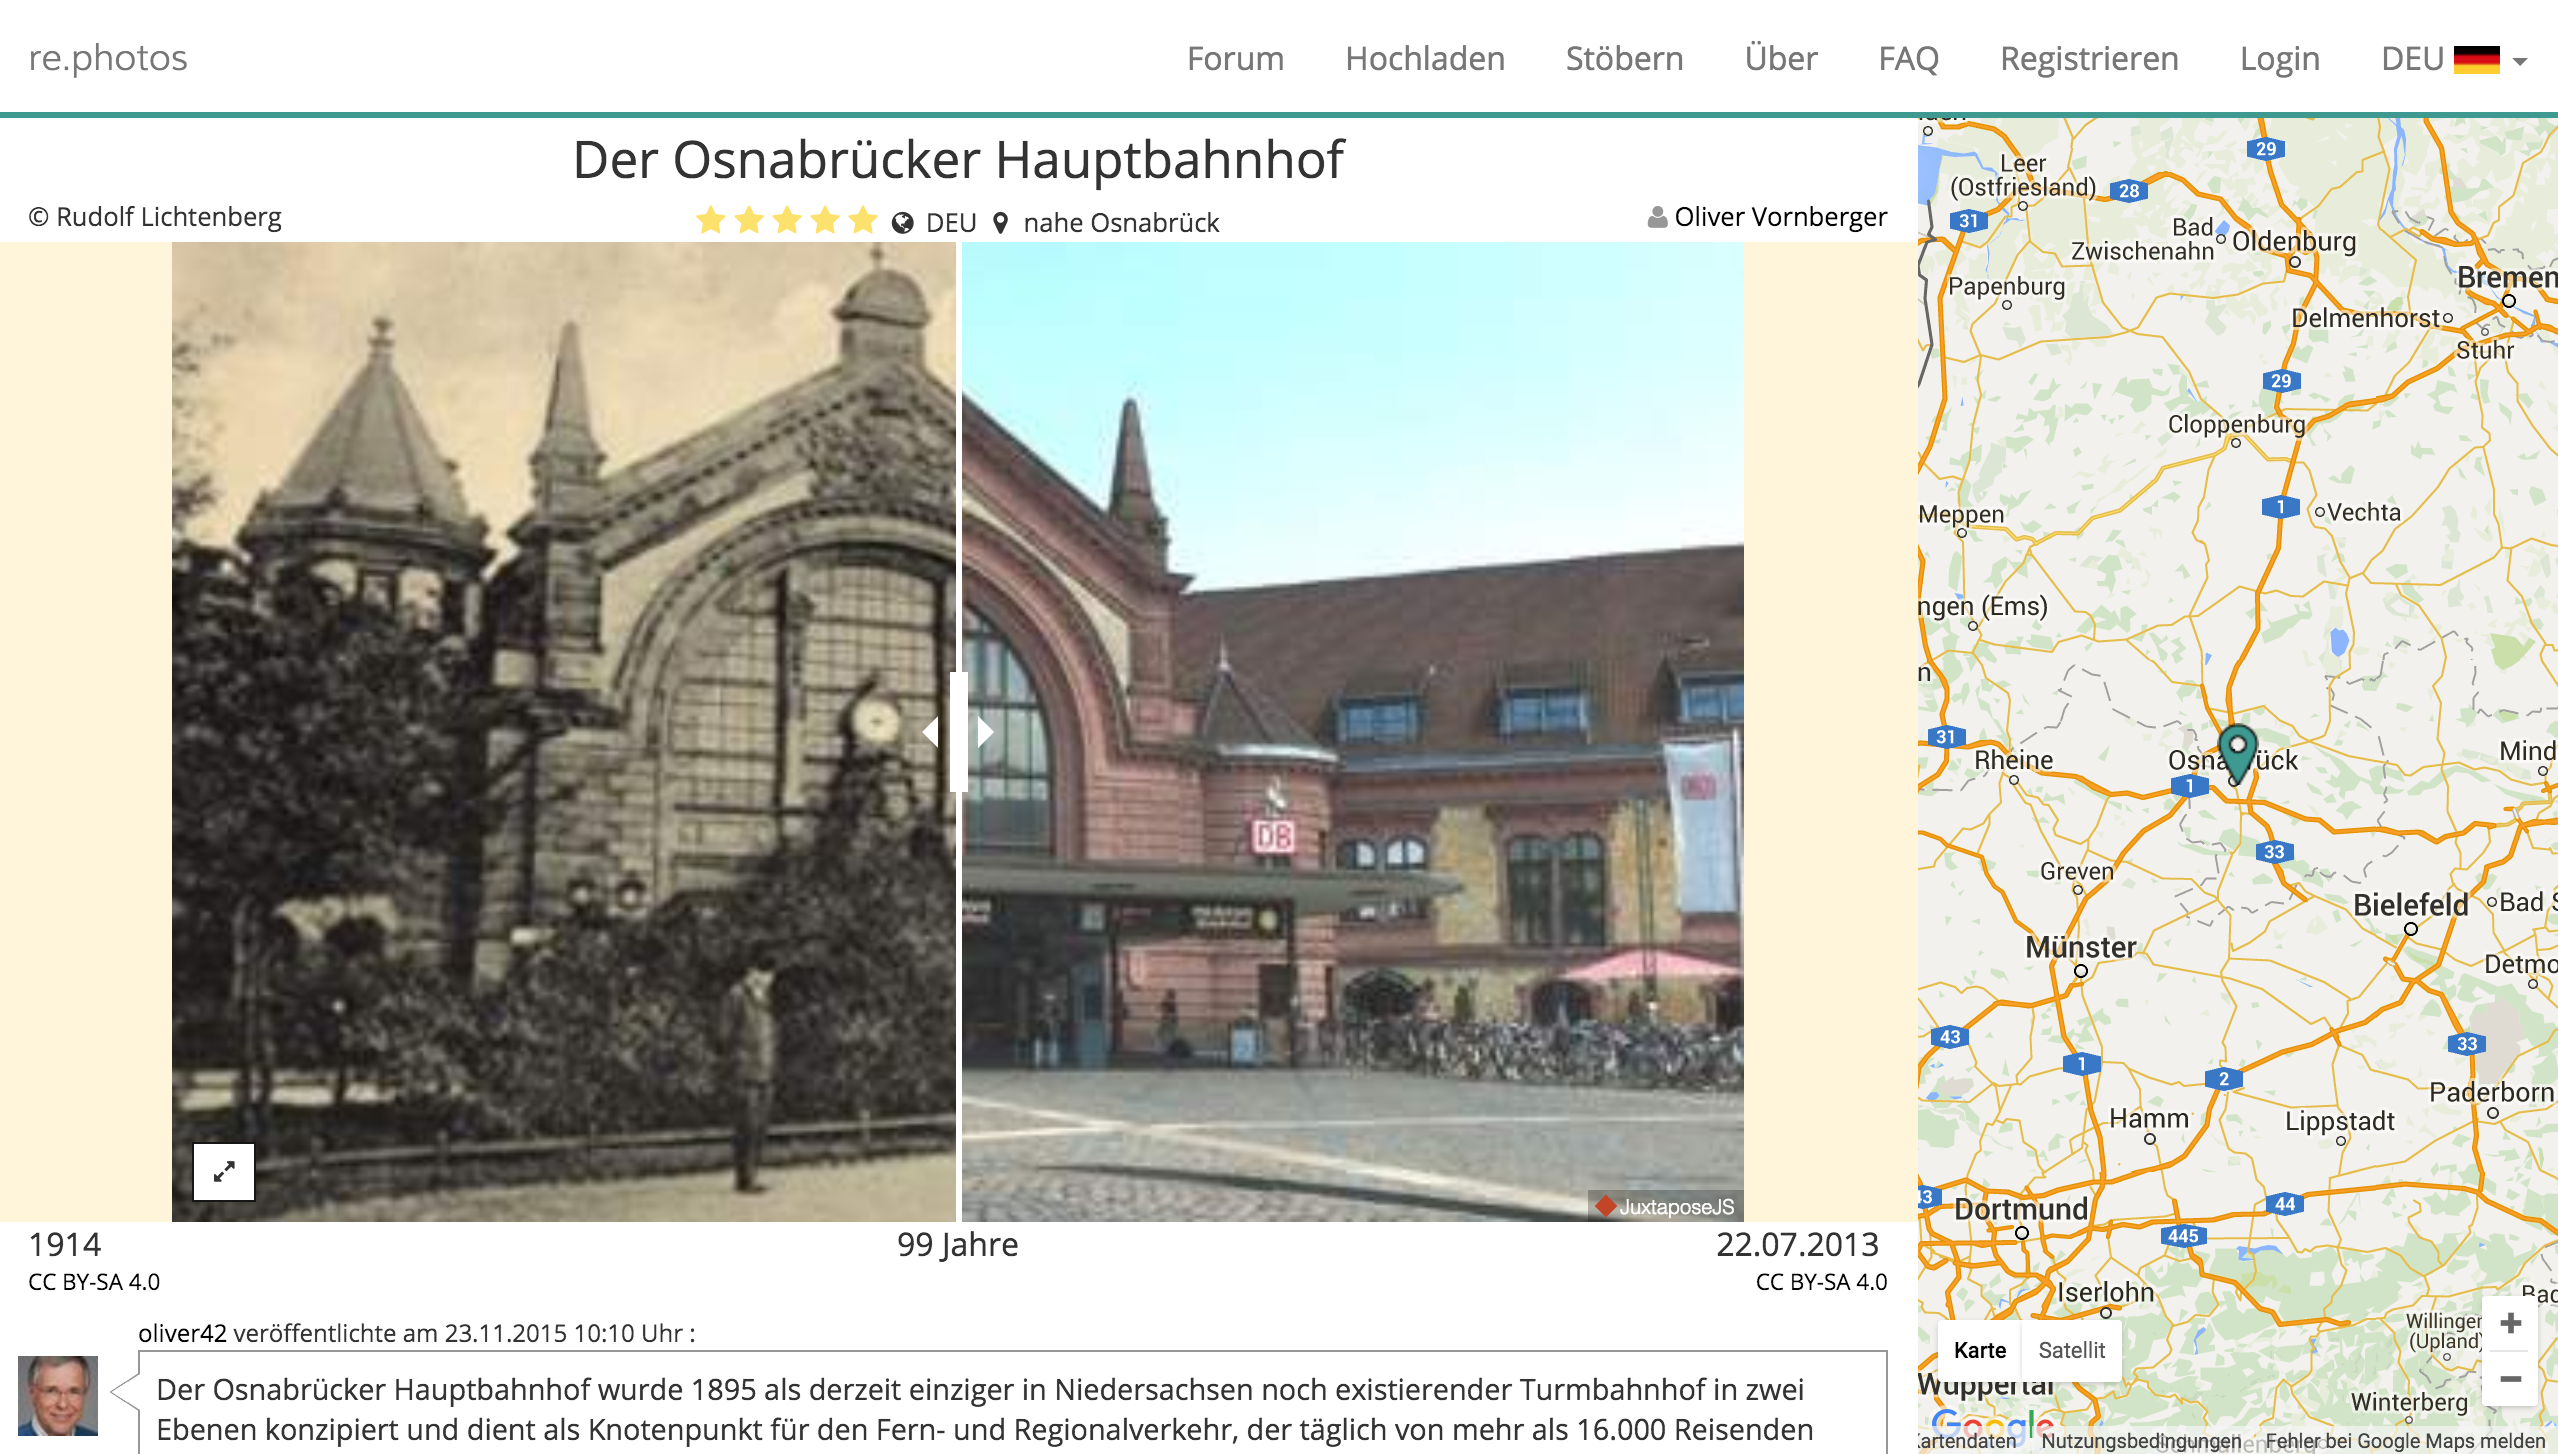Click the German flag language selector
The height and width of the screenshot is (1454, 2558).
(x=2476, y=59)
